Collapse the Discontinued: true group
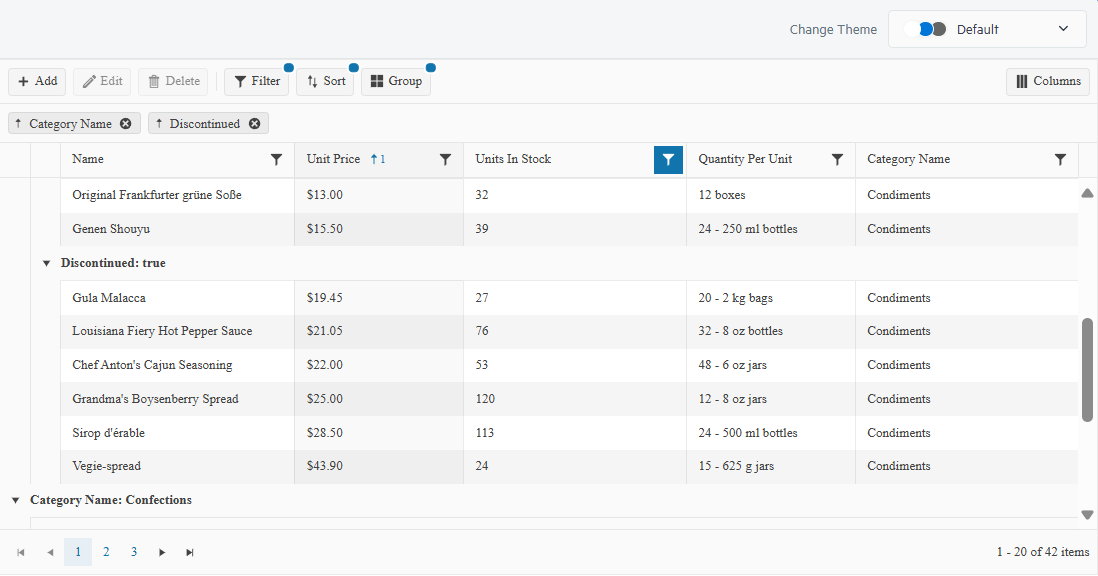1098x576 pixels. 46,263
